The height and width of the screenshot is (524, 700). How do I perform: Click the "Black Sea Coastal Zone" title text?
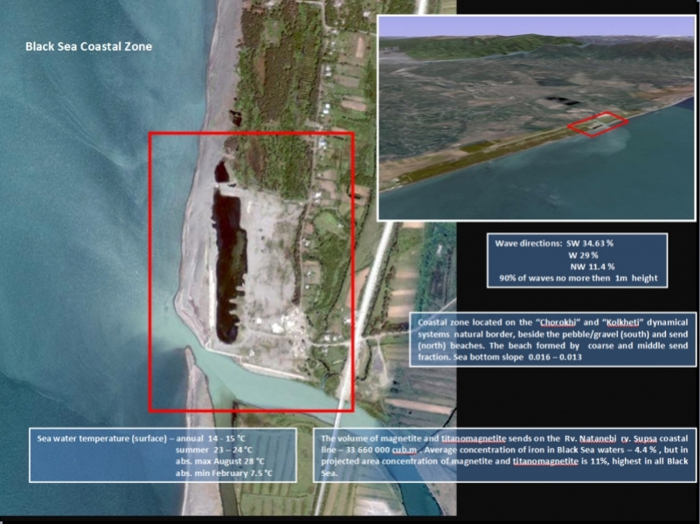[88, 47]
